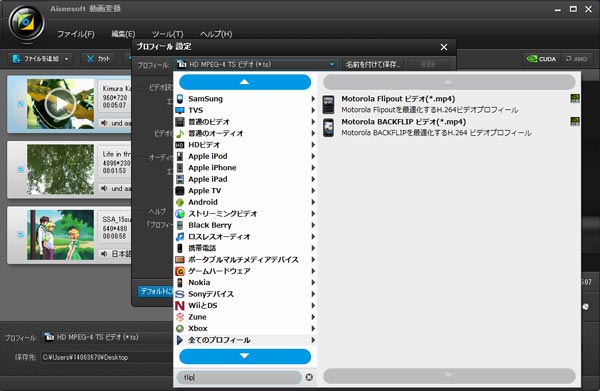The image size is (600, 391).
Task: Select the ゲームハードウェア category row
Action: tap(246, 271)
